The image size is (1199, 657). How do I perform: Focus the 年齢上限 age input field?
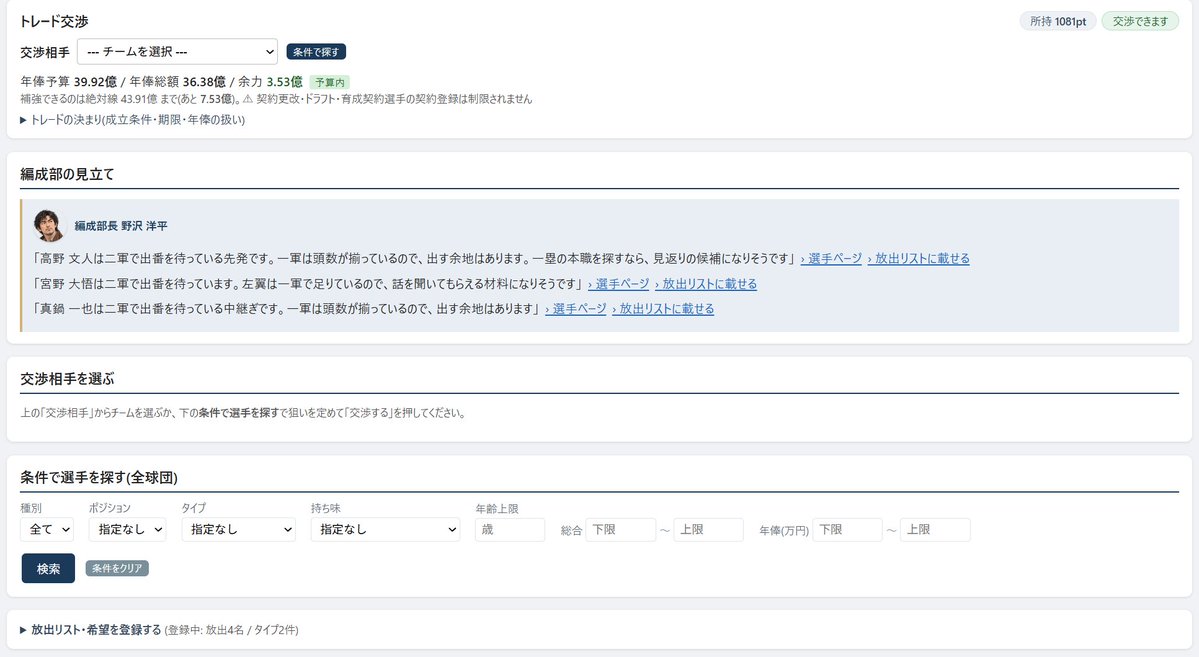(510, 529)
